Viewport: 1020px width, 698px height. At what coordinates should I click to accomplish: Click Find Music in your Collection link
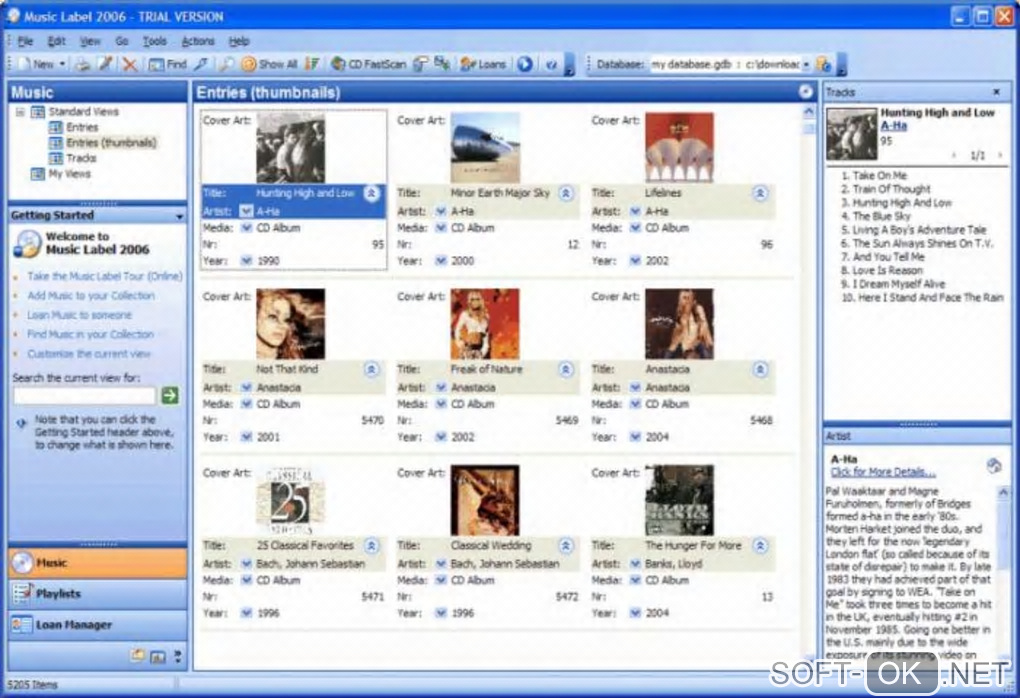pyautogui.click(x=90, y=334)
